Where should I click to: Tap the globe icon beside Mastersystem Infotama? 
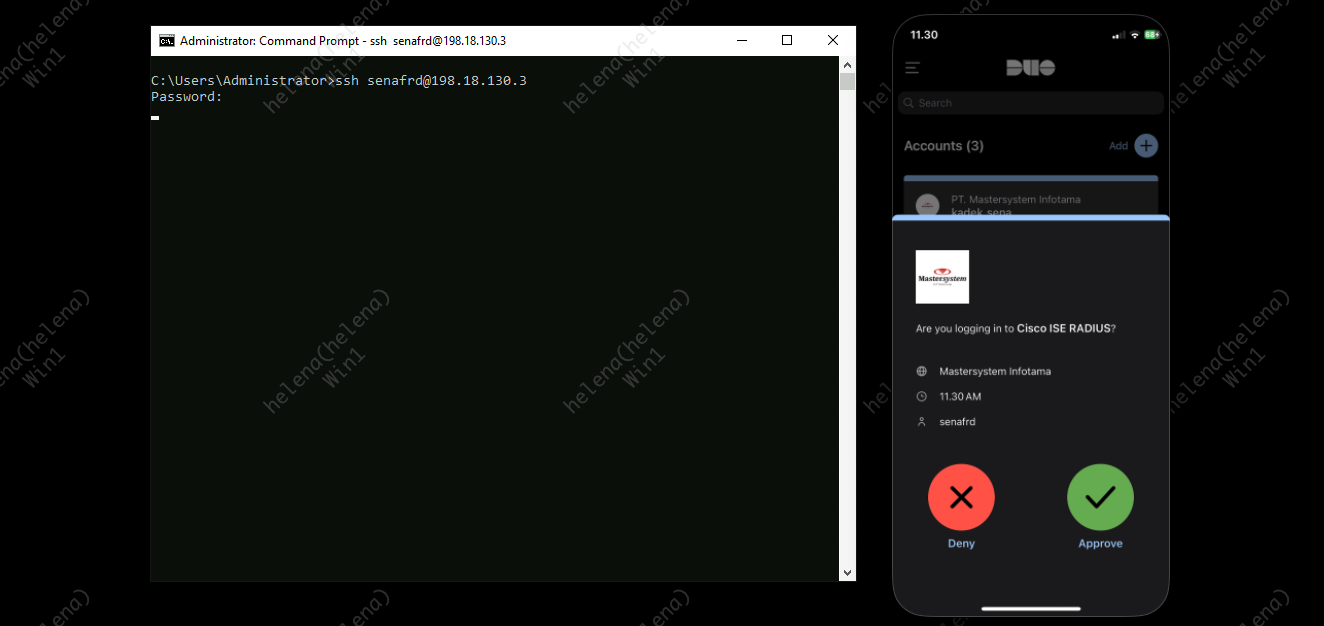pyautogui.click(x=922, y=371)
